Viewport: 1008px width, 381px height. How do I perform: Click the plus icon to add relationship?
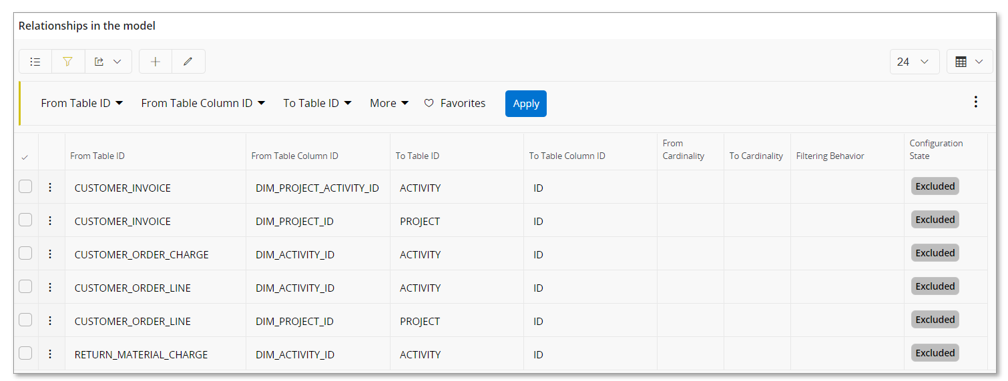click(155, 62)
